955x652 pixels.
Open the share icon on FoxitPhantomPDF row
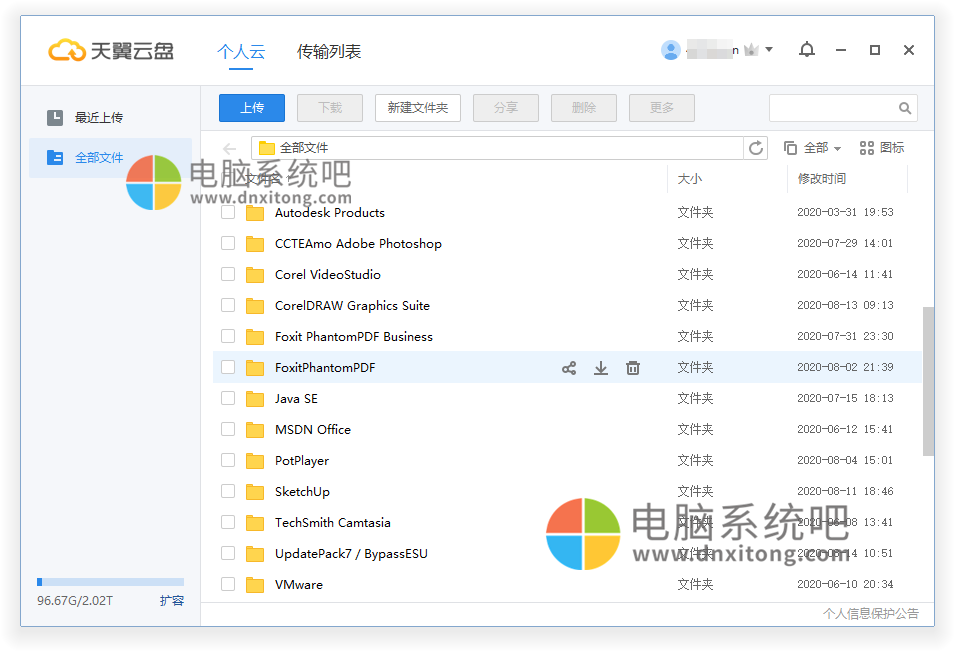(x=569, y=368)
